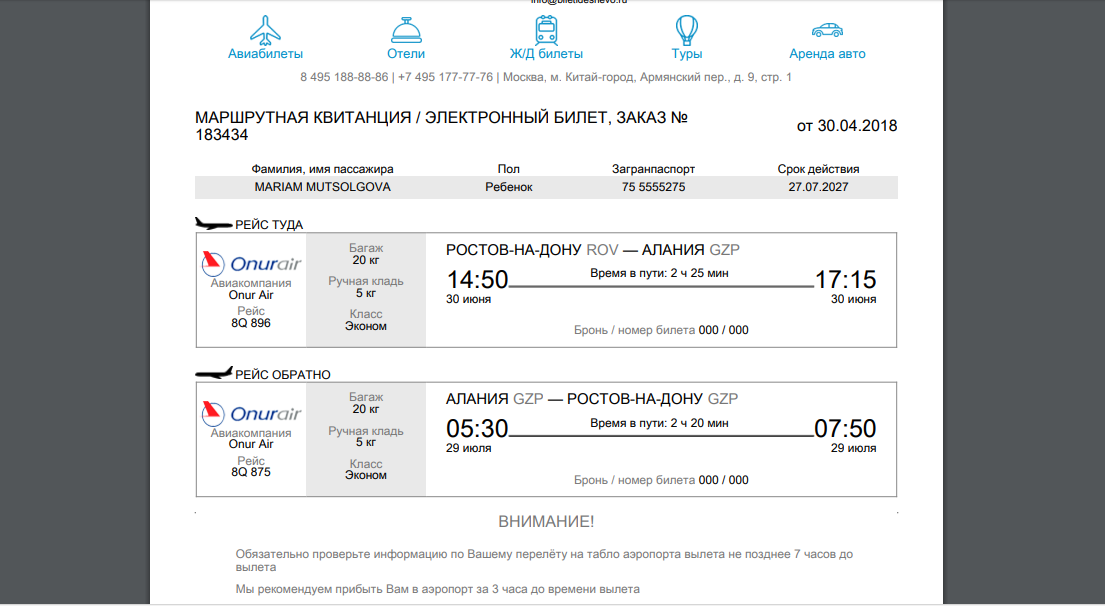Click the heading МАРШРУТНАЯ КВИТАНЦИЯ / ЭЛЕКТРОННЫЙ БИЛЕТ
Image resolution: width=1105 pixels, height=606 pixels.
pos(440,126)
